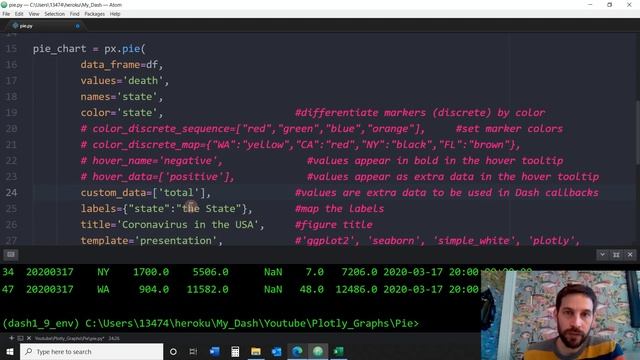Click the terminal command prompt line
The image size is (640, 360).
tap(211, 324)
